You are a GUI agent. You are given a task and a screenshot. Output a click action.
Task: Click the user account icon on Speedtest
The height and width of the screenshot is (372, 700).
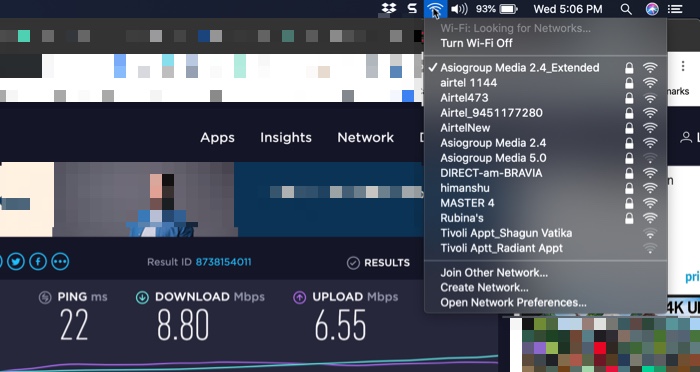(685, 138)
